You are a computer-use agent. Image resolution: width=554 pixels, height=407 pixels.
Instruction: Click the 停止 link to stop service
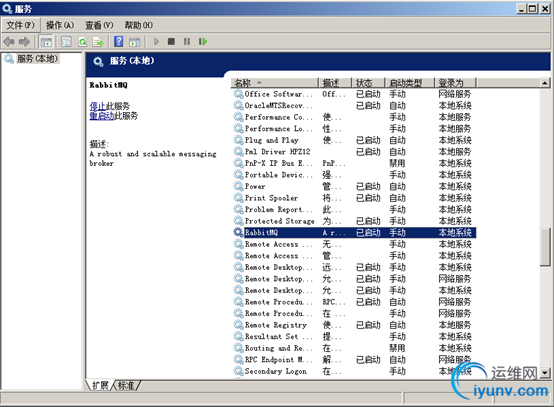tap(98, 106)
